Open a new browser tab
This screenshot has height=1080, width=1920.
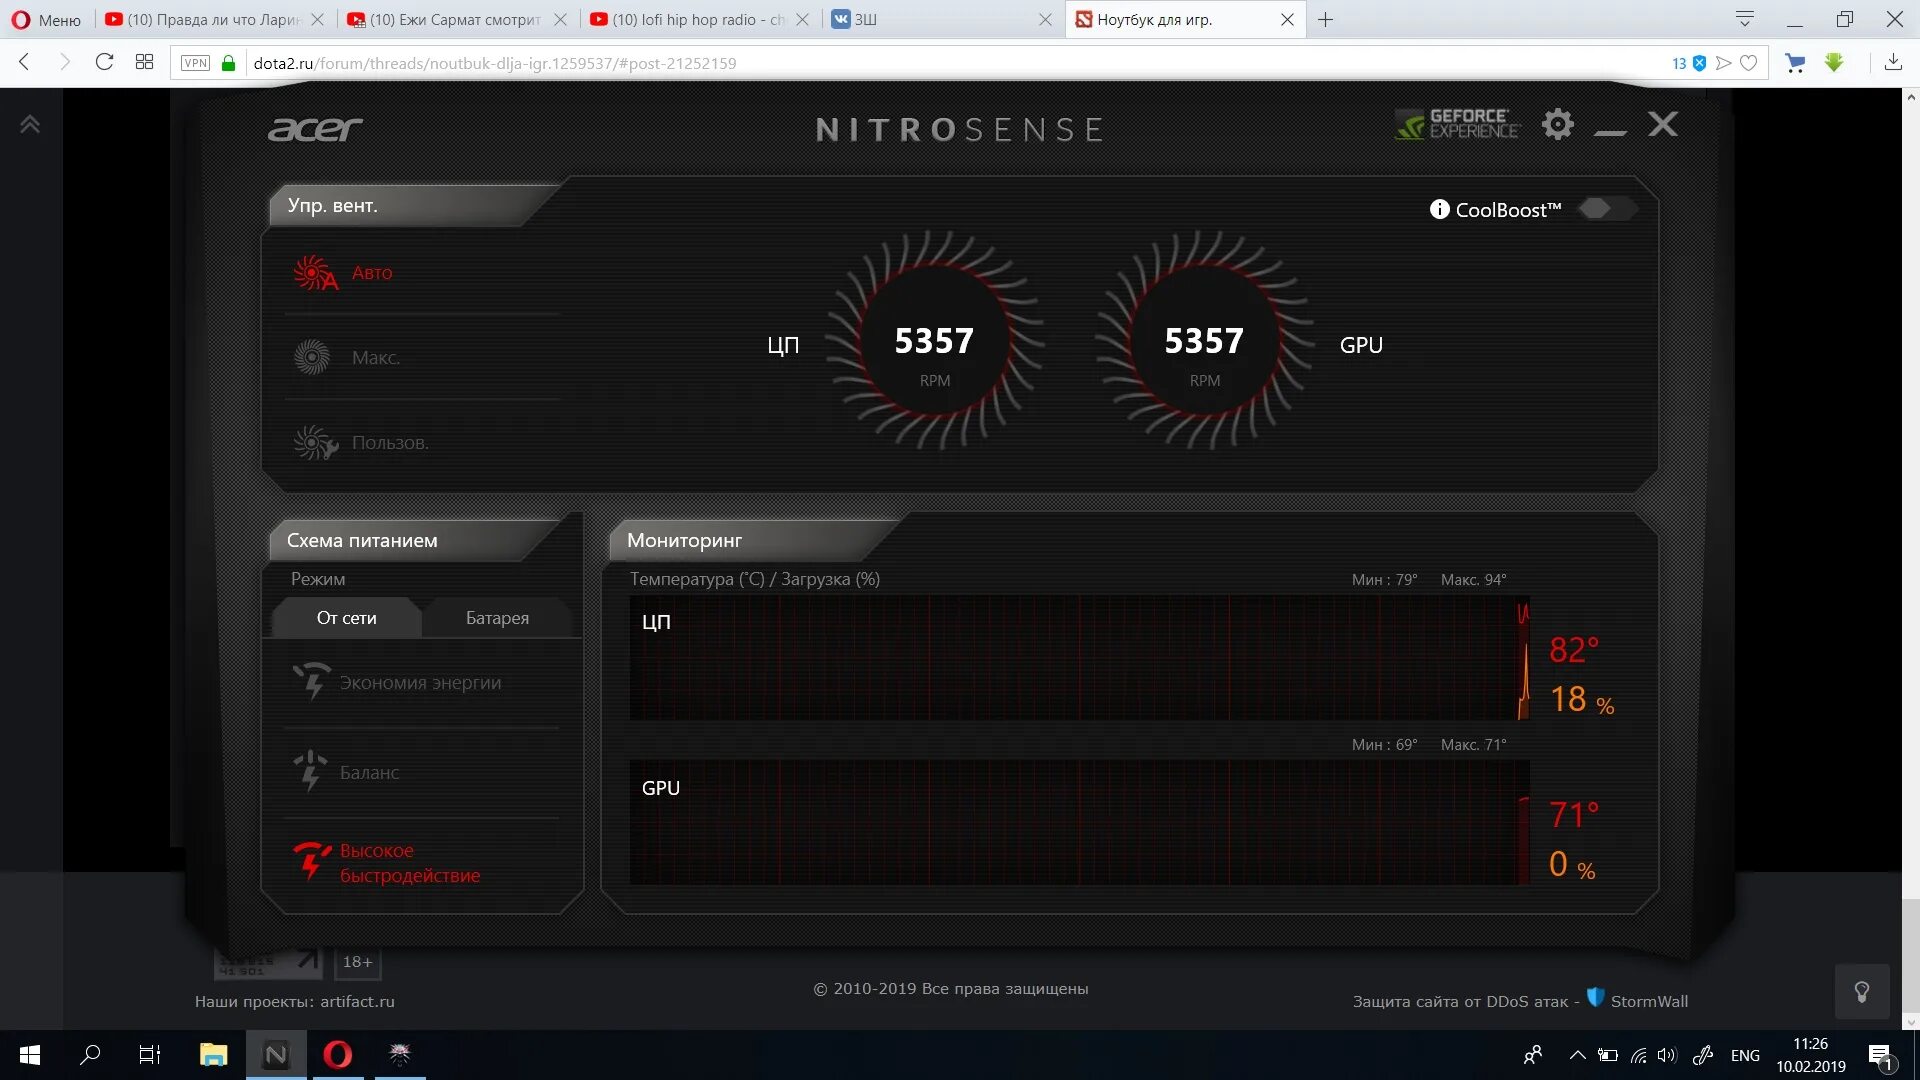pos(1325,19)
